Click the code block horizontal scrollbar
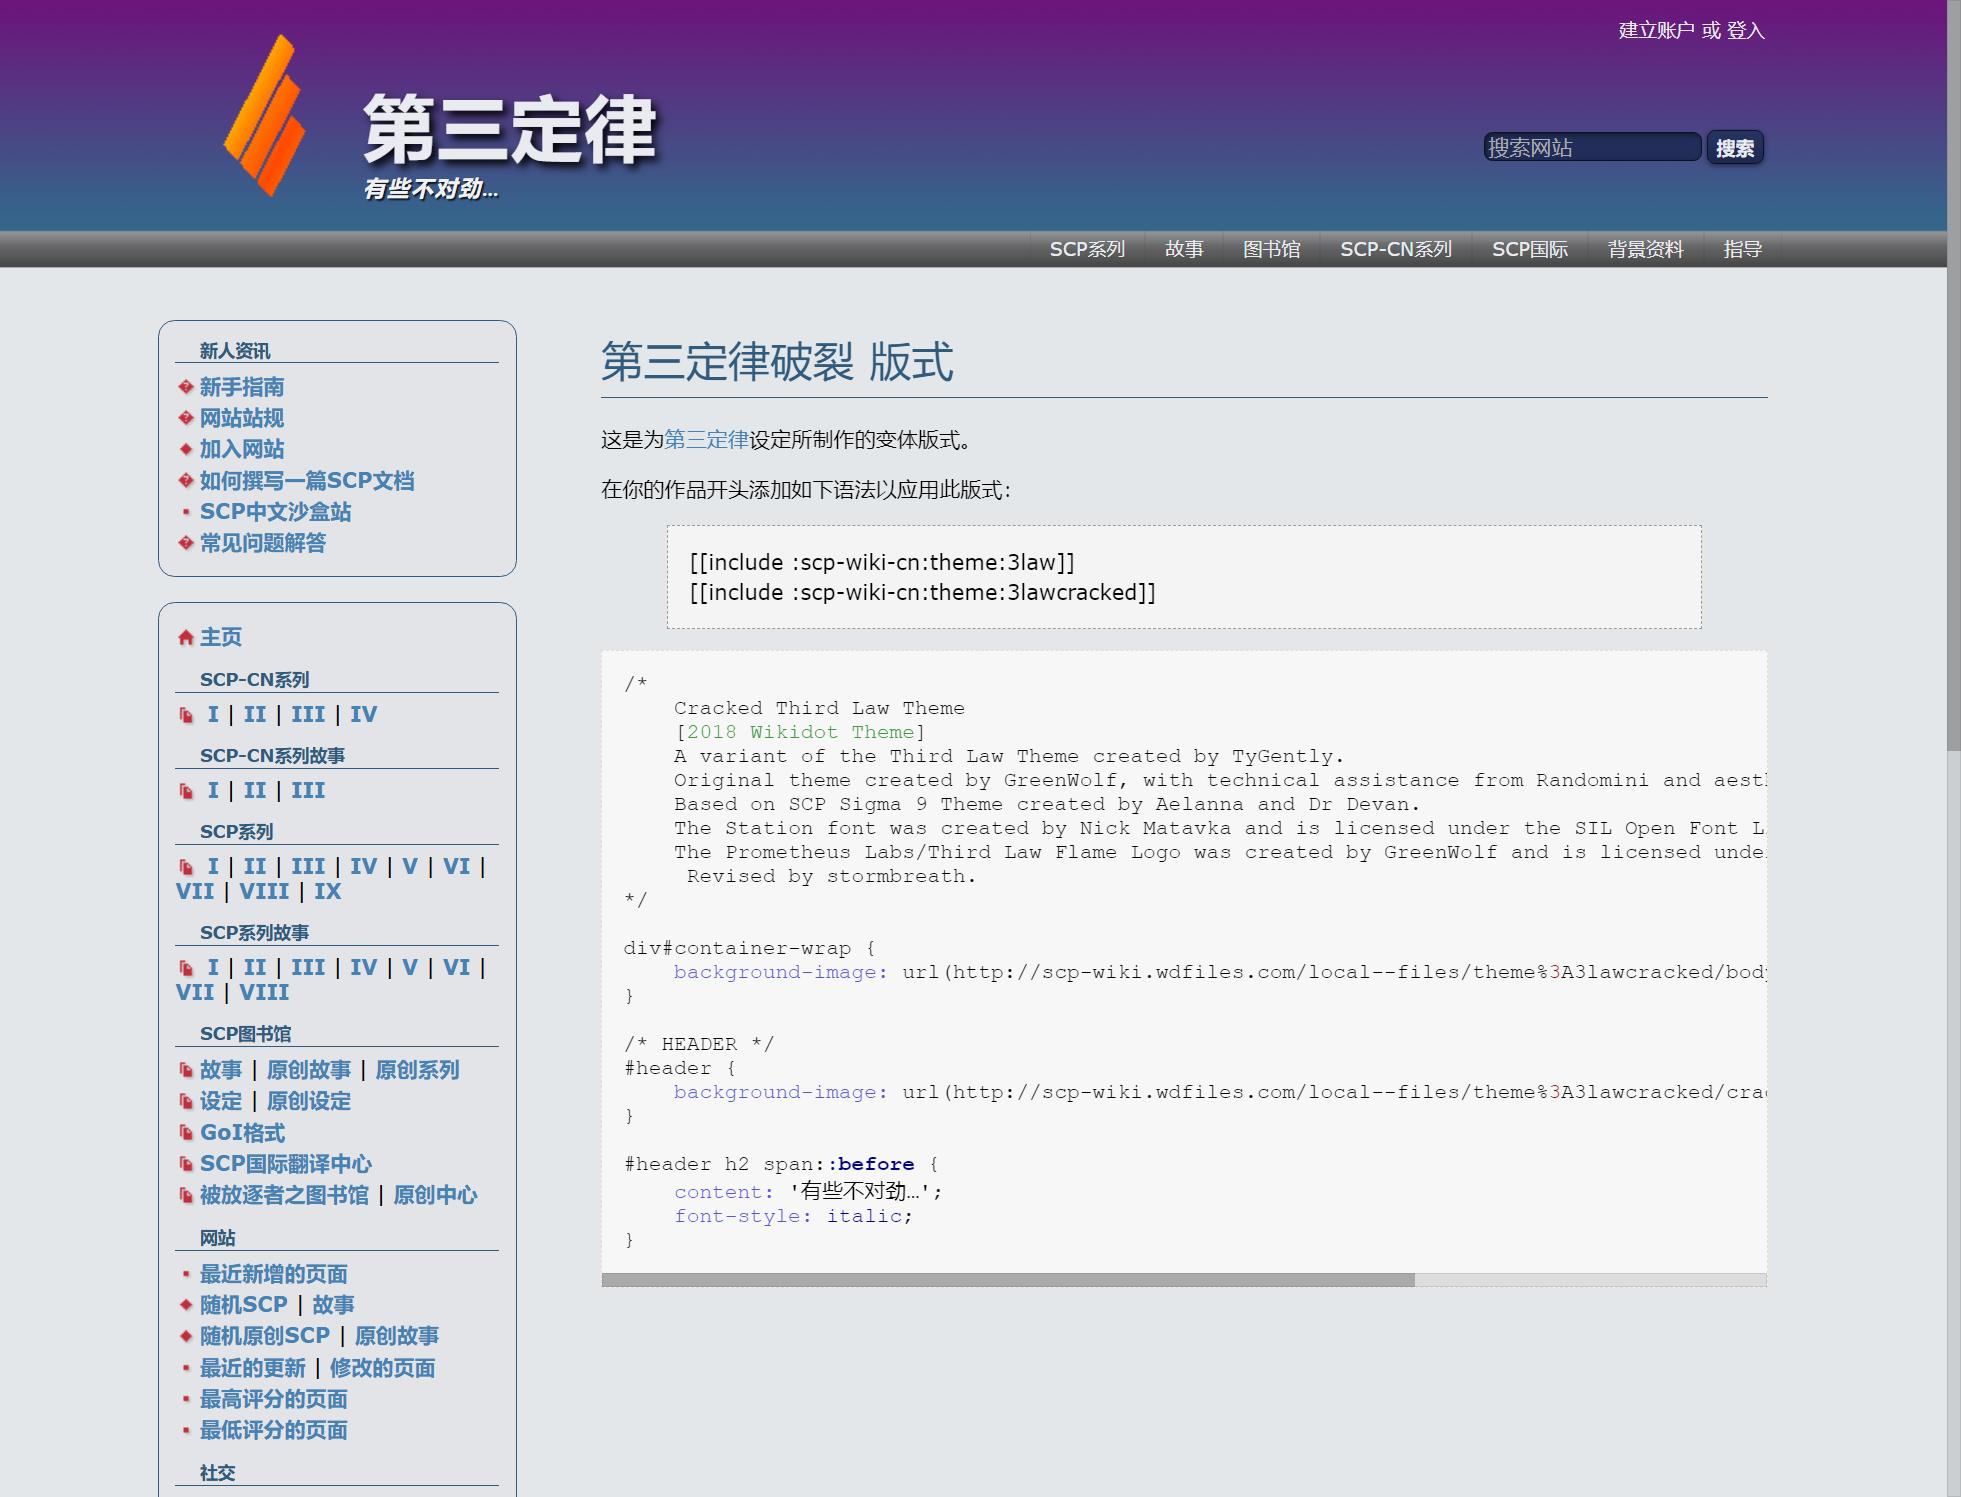 pos(1008,1280)
